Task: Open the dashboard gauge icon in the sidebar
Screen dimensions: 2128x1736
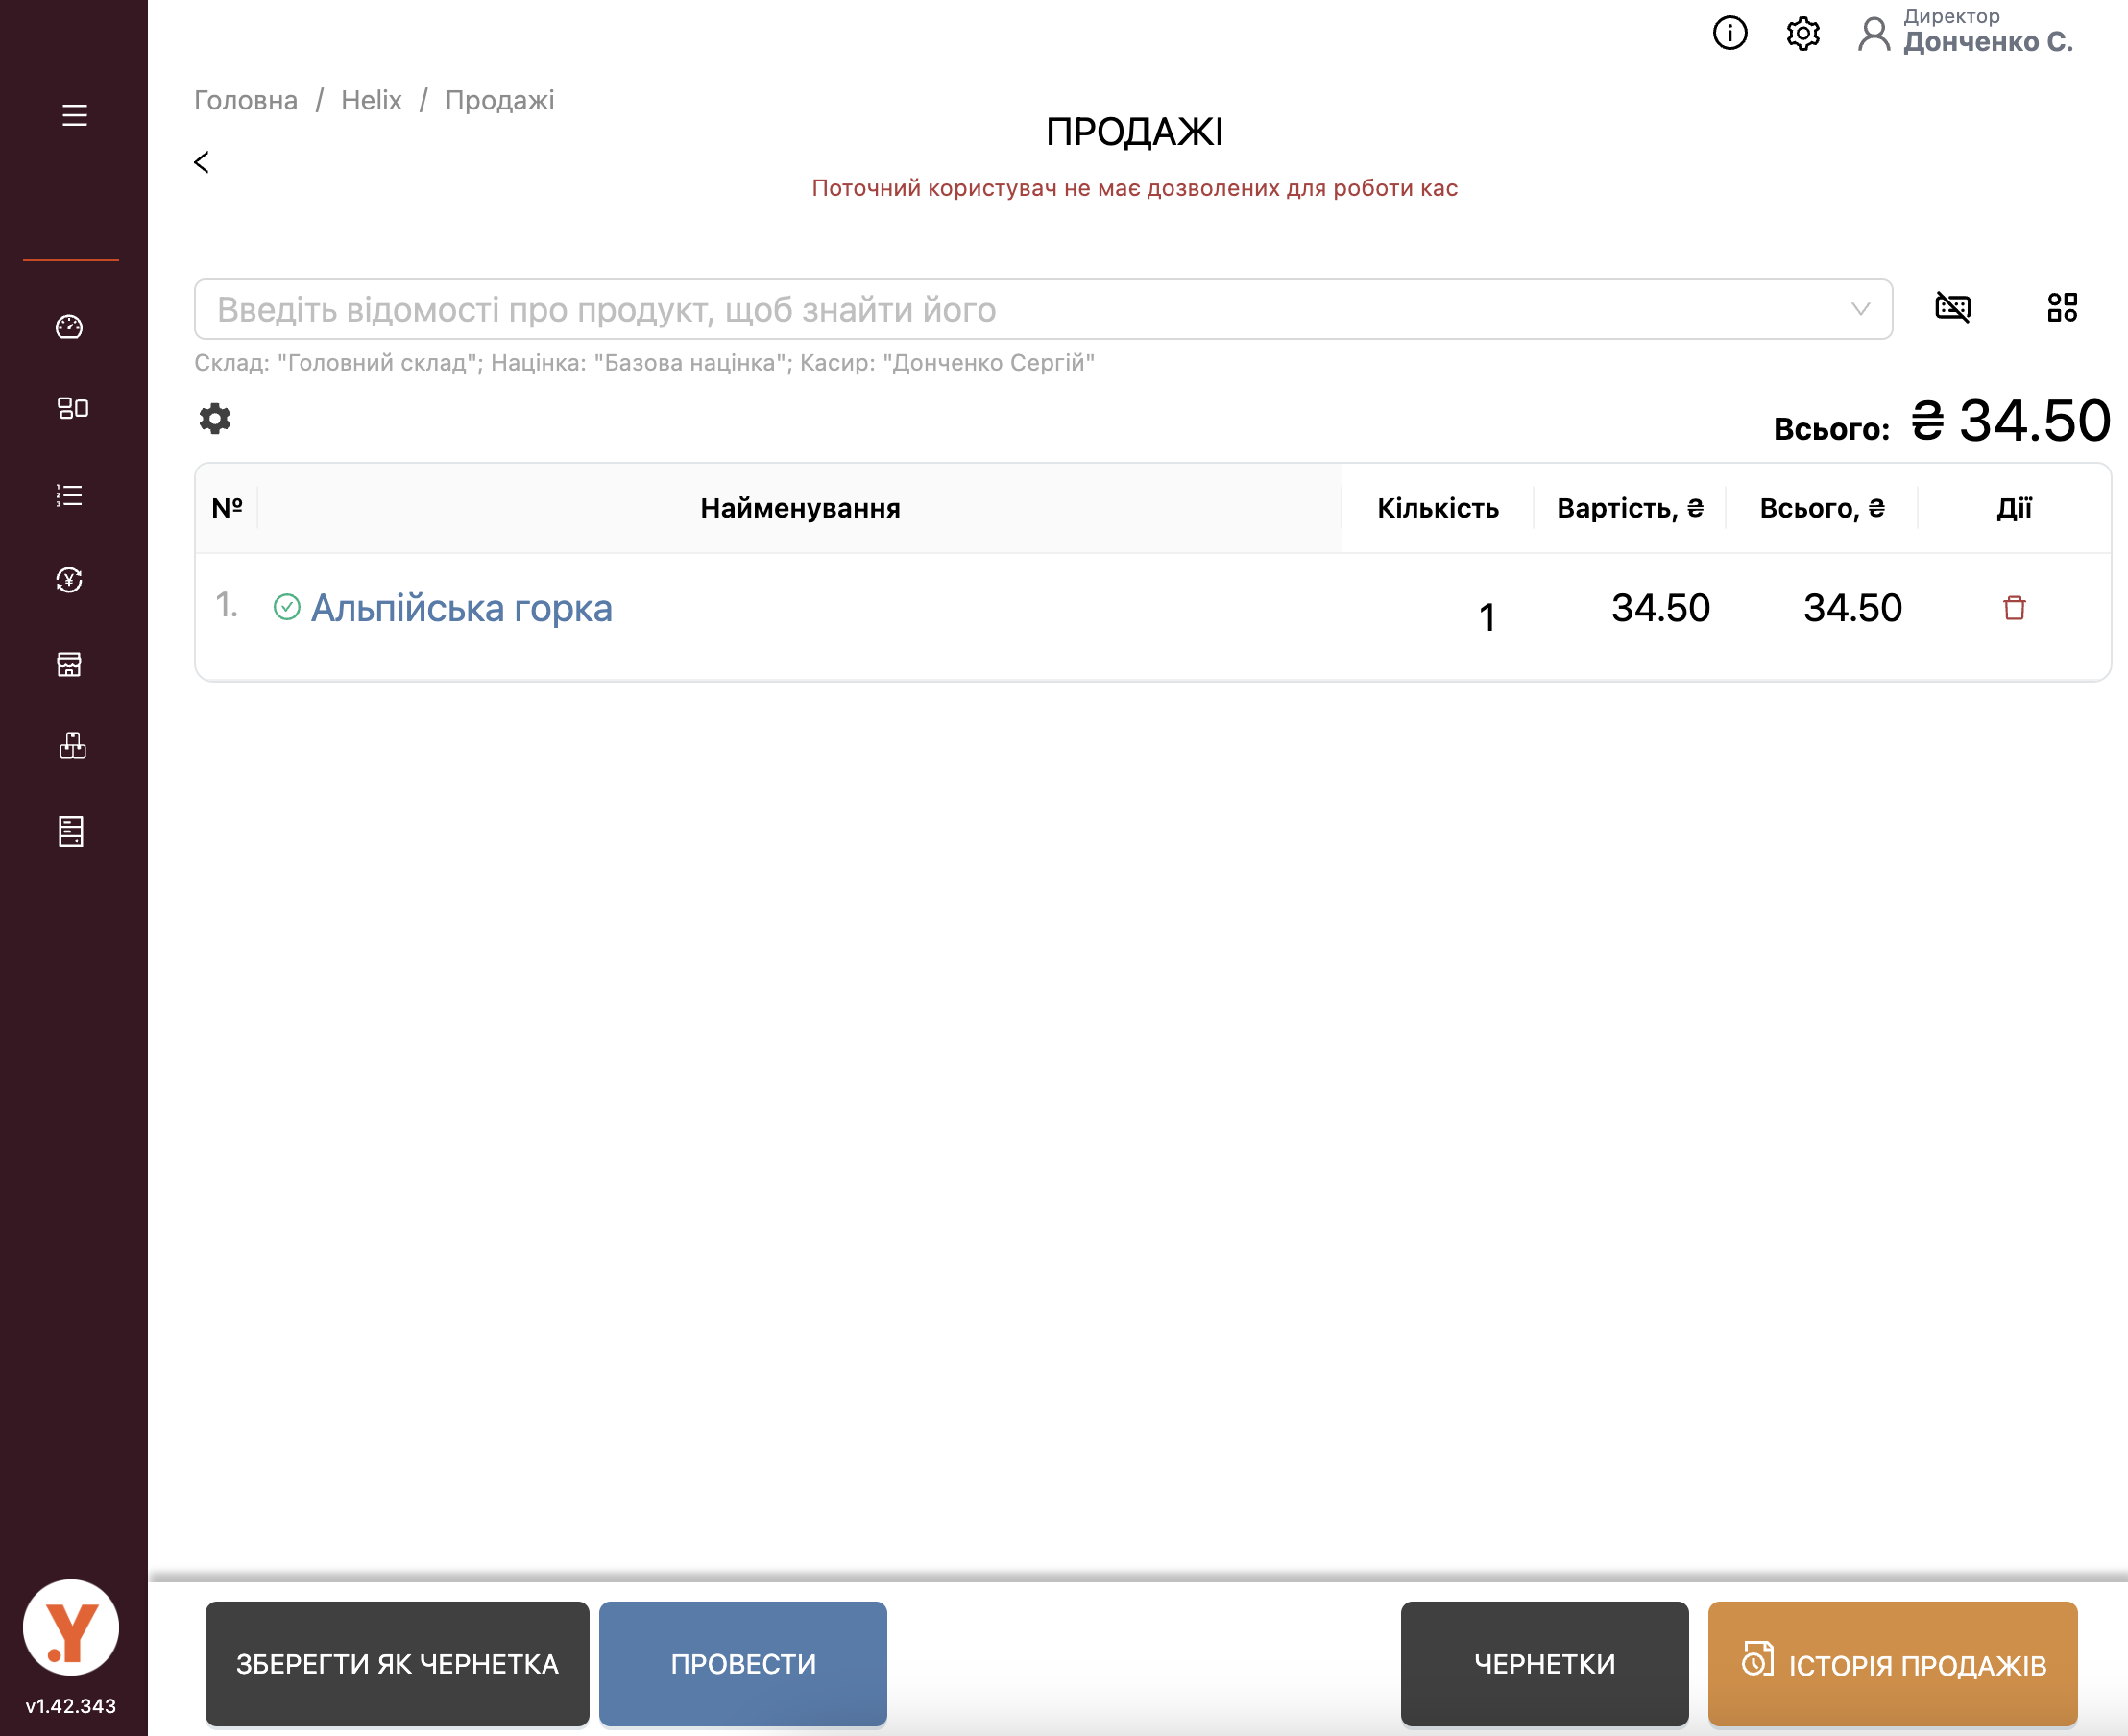Action: pos(69,327)
